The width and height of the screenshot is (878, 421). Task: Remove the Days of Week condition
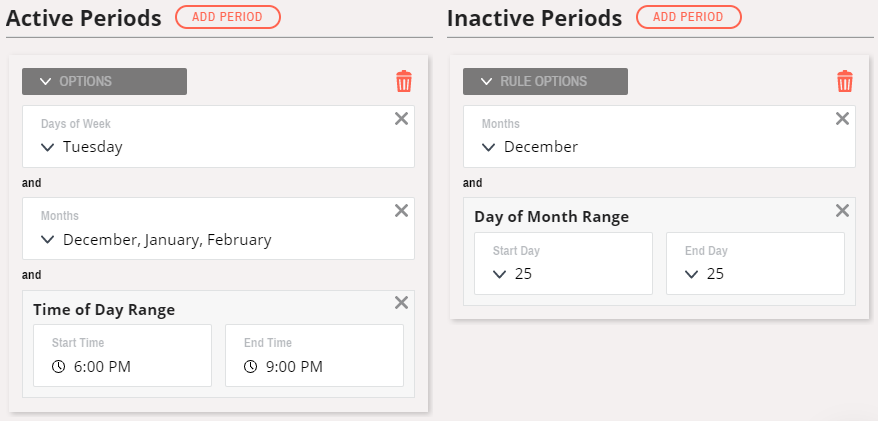point(401,119)
